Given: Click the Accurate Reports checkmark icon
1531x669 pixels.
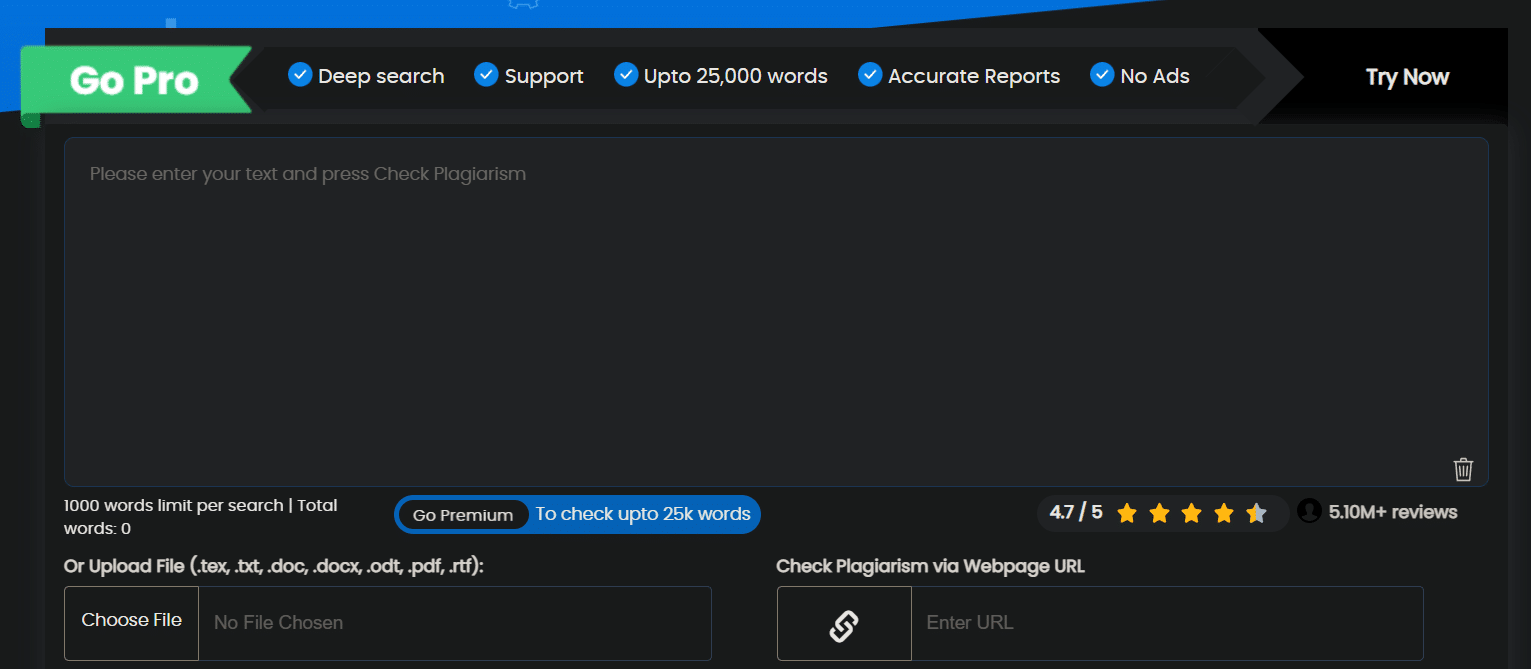Looking at the screenshot, I should [870, 75].
